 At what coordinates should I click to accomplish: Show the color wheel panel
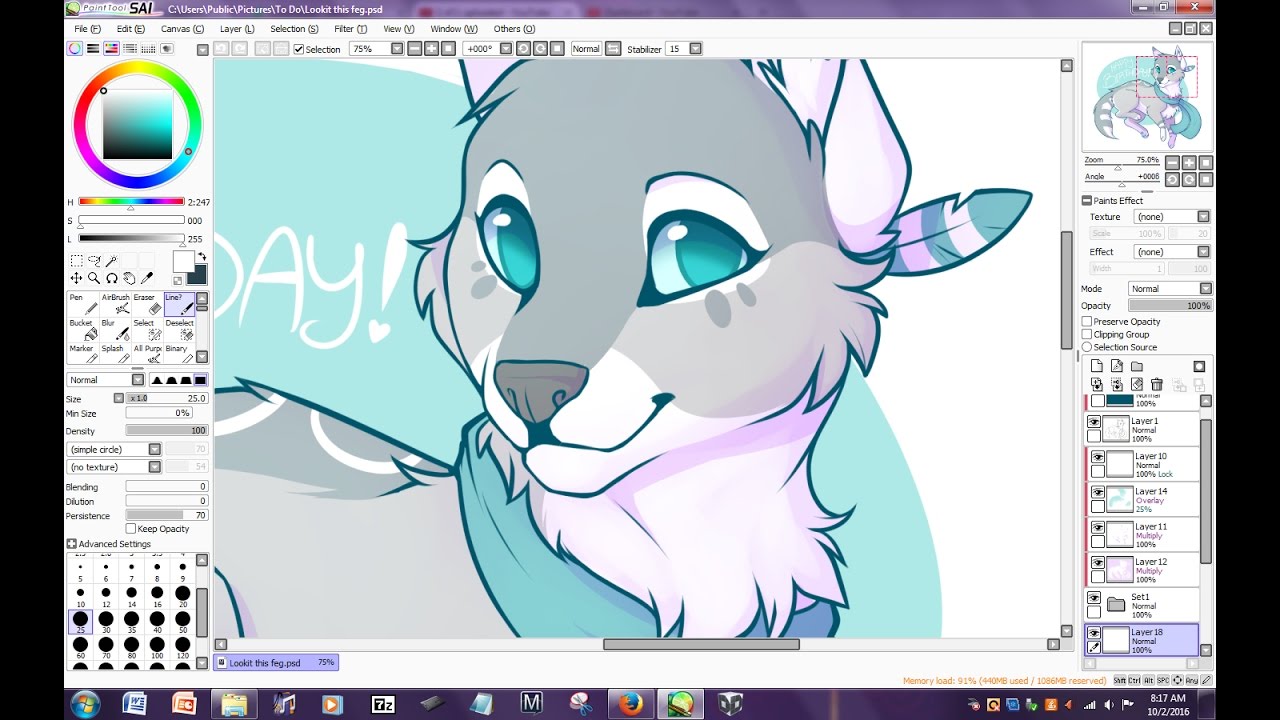click(75, 48)
